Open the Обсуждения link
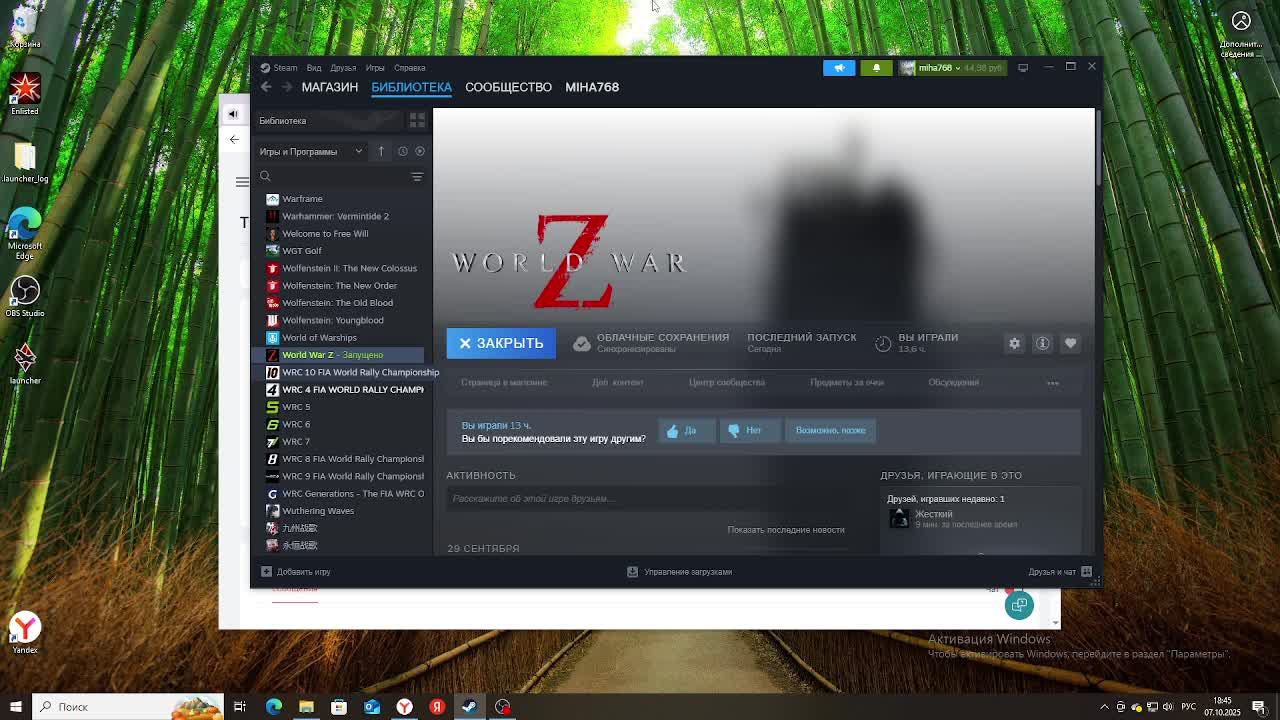Image resolution: width=1280 pixels, height=720 pixels. [953, 382]
